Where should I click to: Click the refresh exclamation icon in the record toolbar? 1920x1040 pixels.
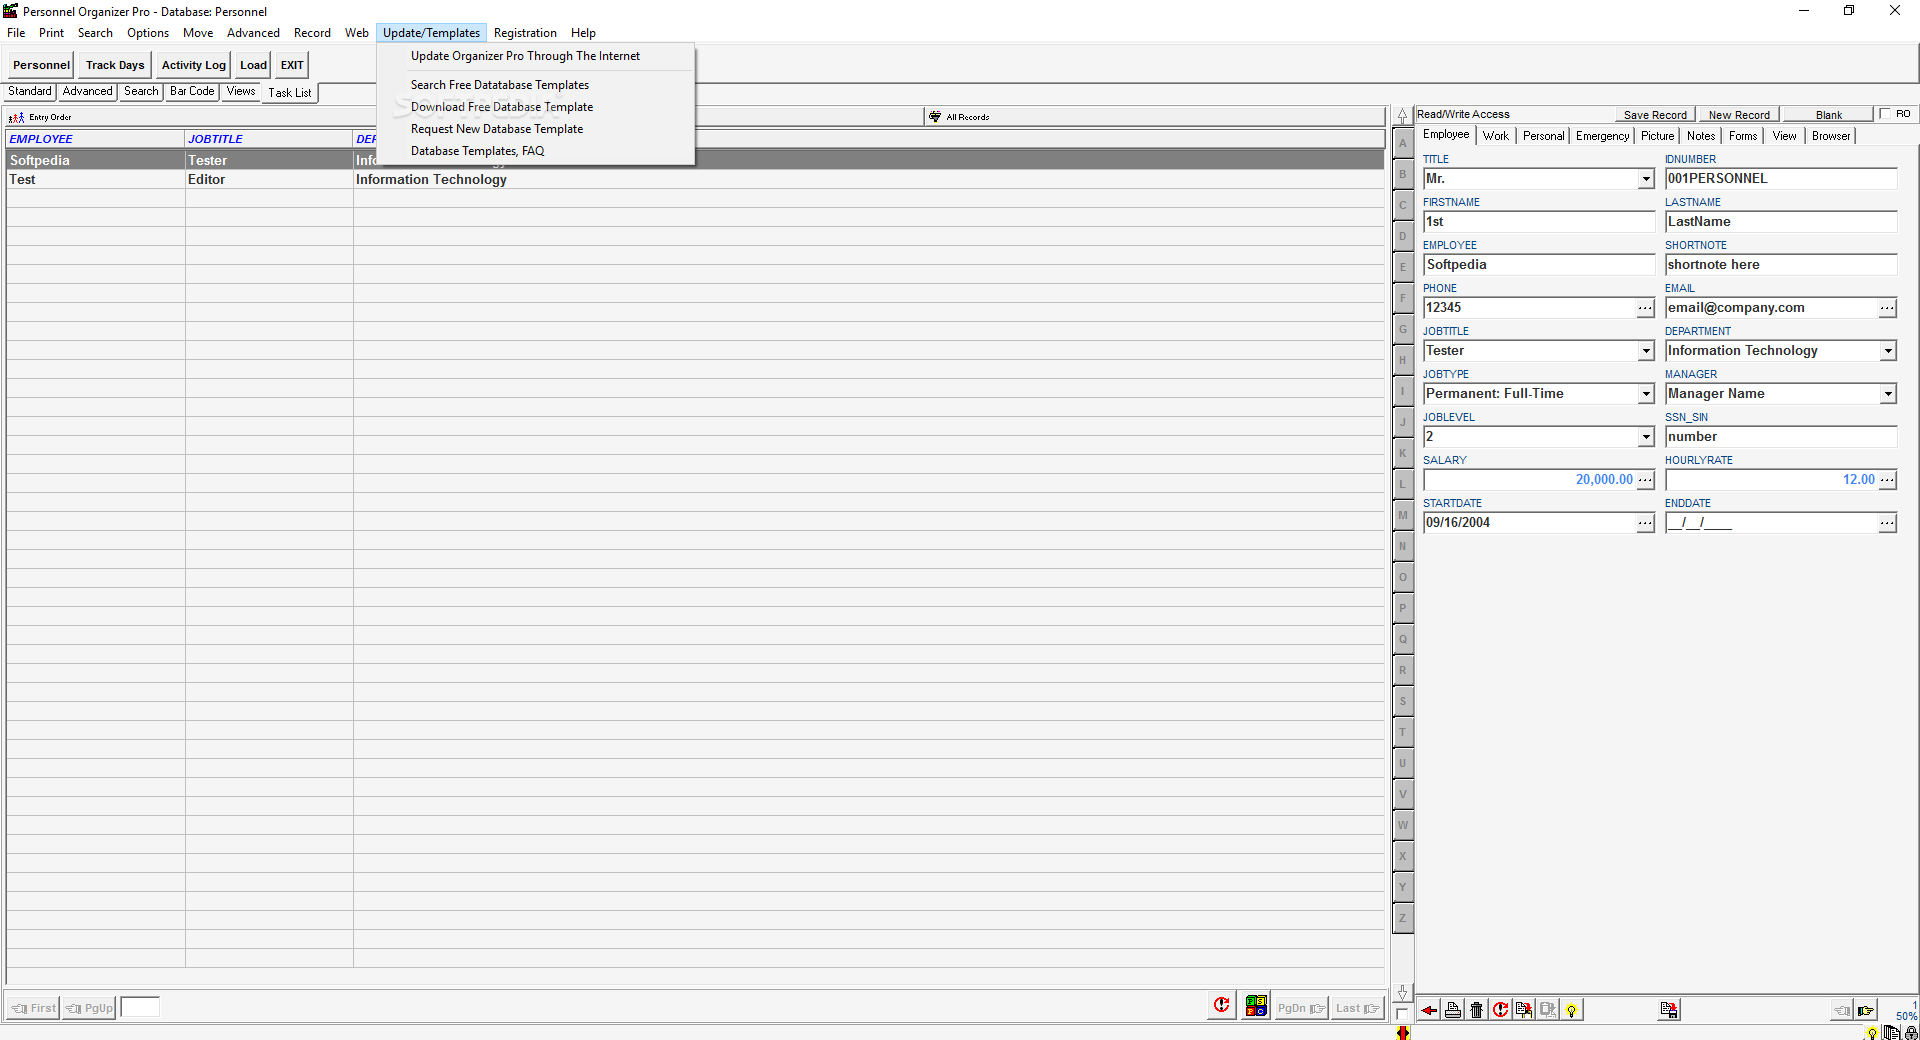click(x=1501, y=1010)
